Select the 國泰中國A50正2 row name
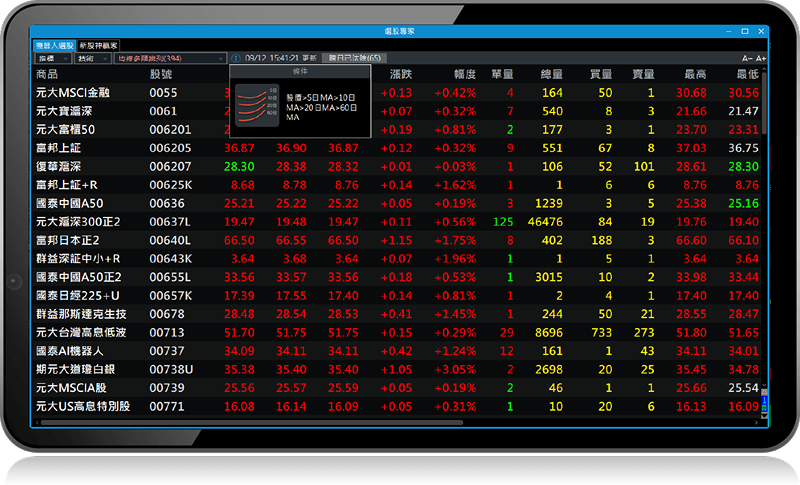Image resolution: width=800 pixels, height=485 pixels. (x=79, y=277)
